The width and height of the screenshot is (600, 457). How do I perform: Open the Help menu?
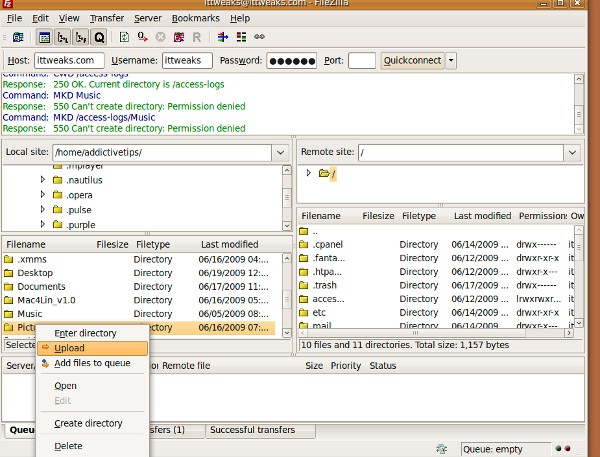[x=240, y=18]
